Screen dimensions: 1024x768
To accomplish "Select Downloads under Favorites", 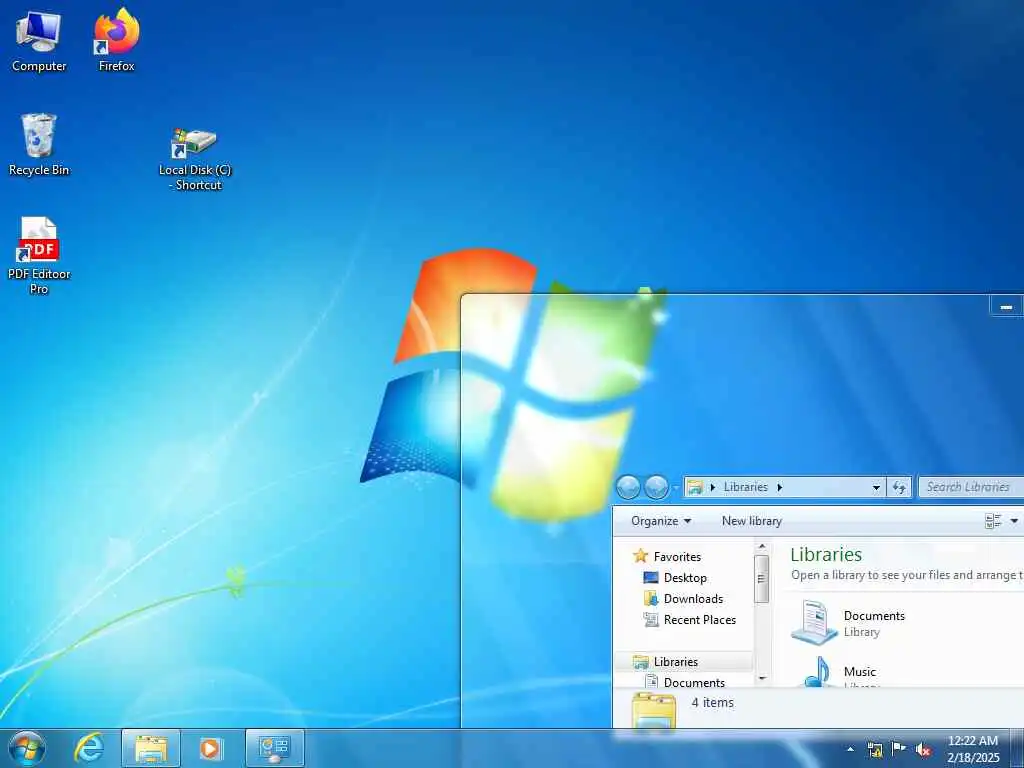I will [683, 599].
